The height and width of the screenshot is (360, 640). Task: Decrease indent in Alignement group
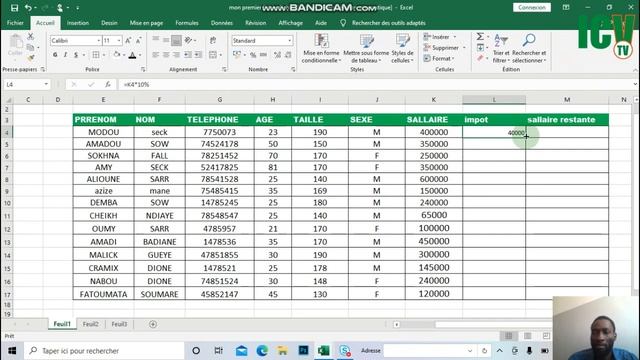pyautogui.click(x=188, y=55)
